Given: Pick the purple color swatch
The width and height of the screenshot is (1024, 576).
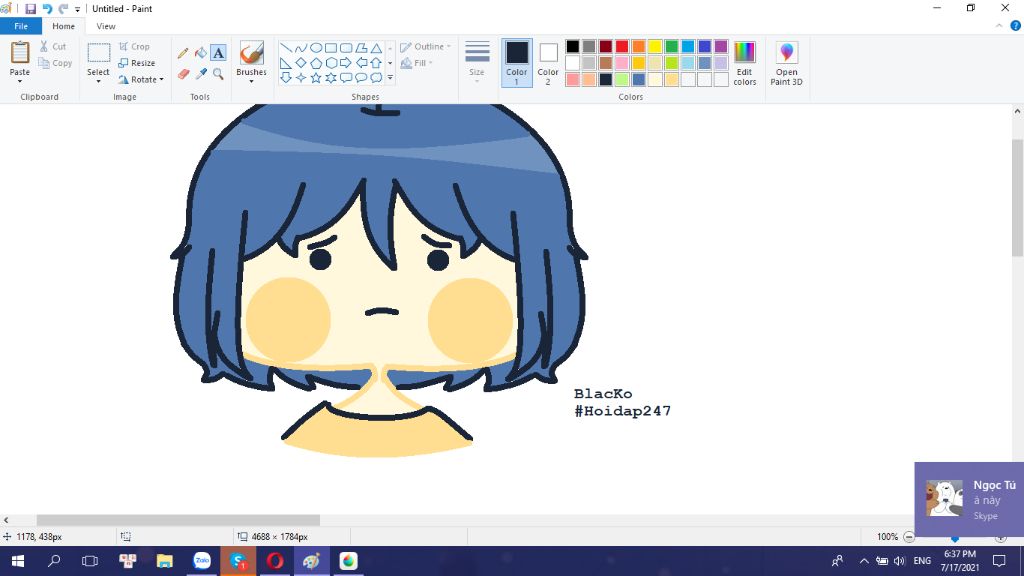Looking at the screenshot, I should pos(721,46).
